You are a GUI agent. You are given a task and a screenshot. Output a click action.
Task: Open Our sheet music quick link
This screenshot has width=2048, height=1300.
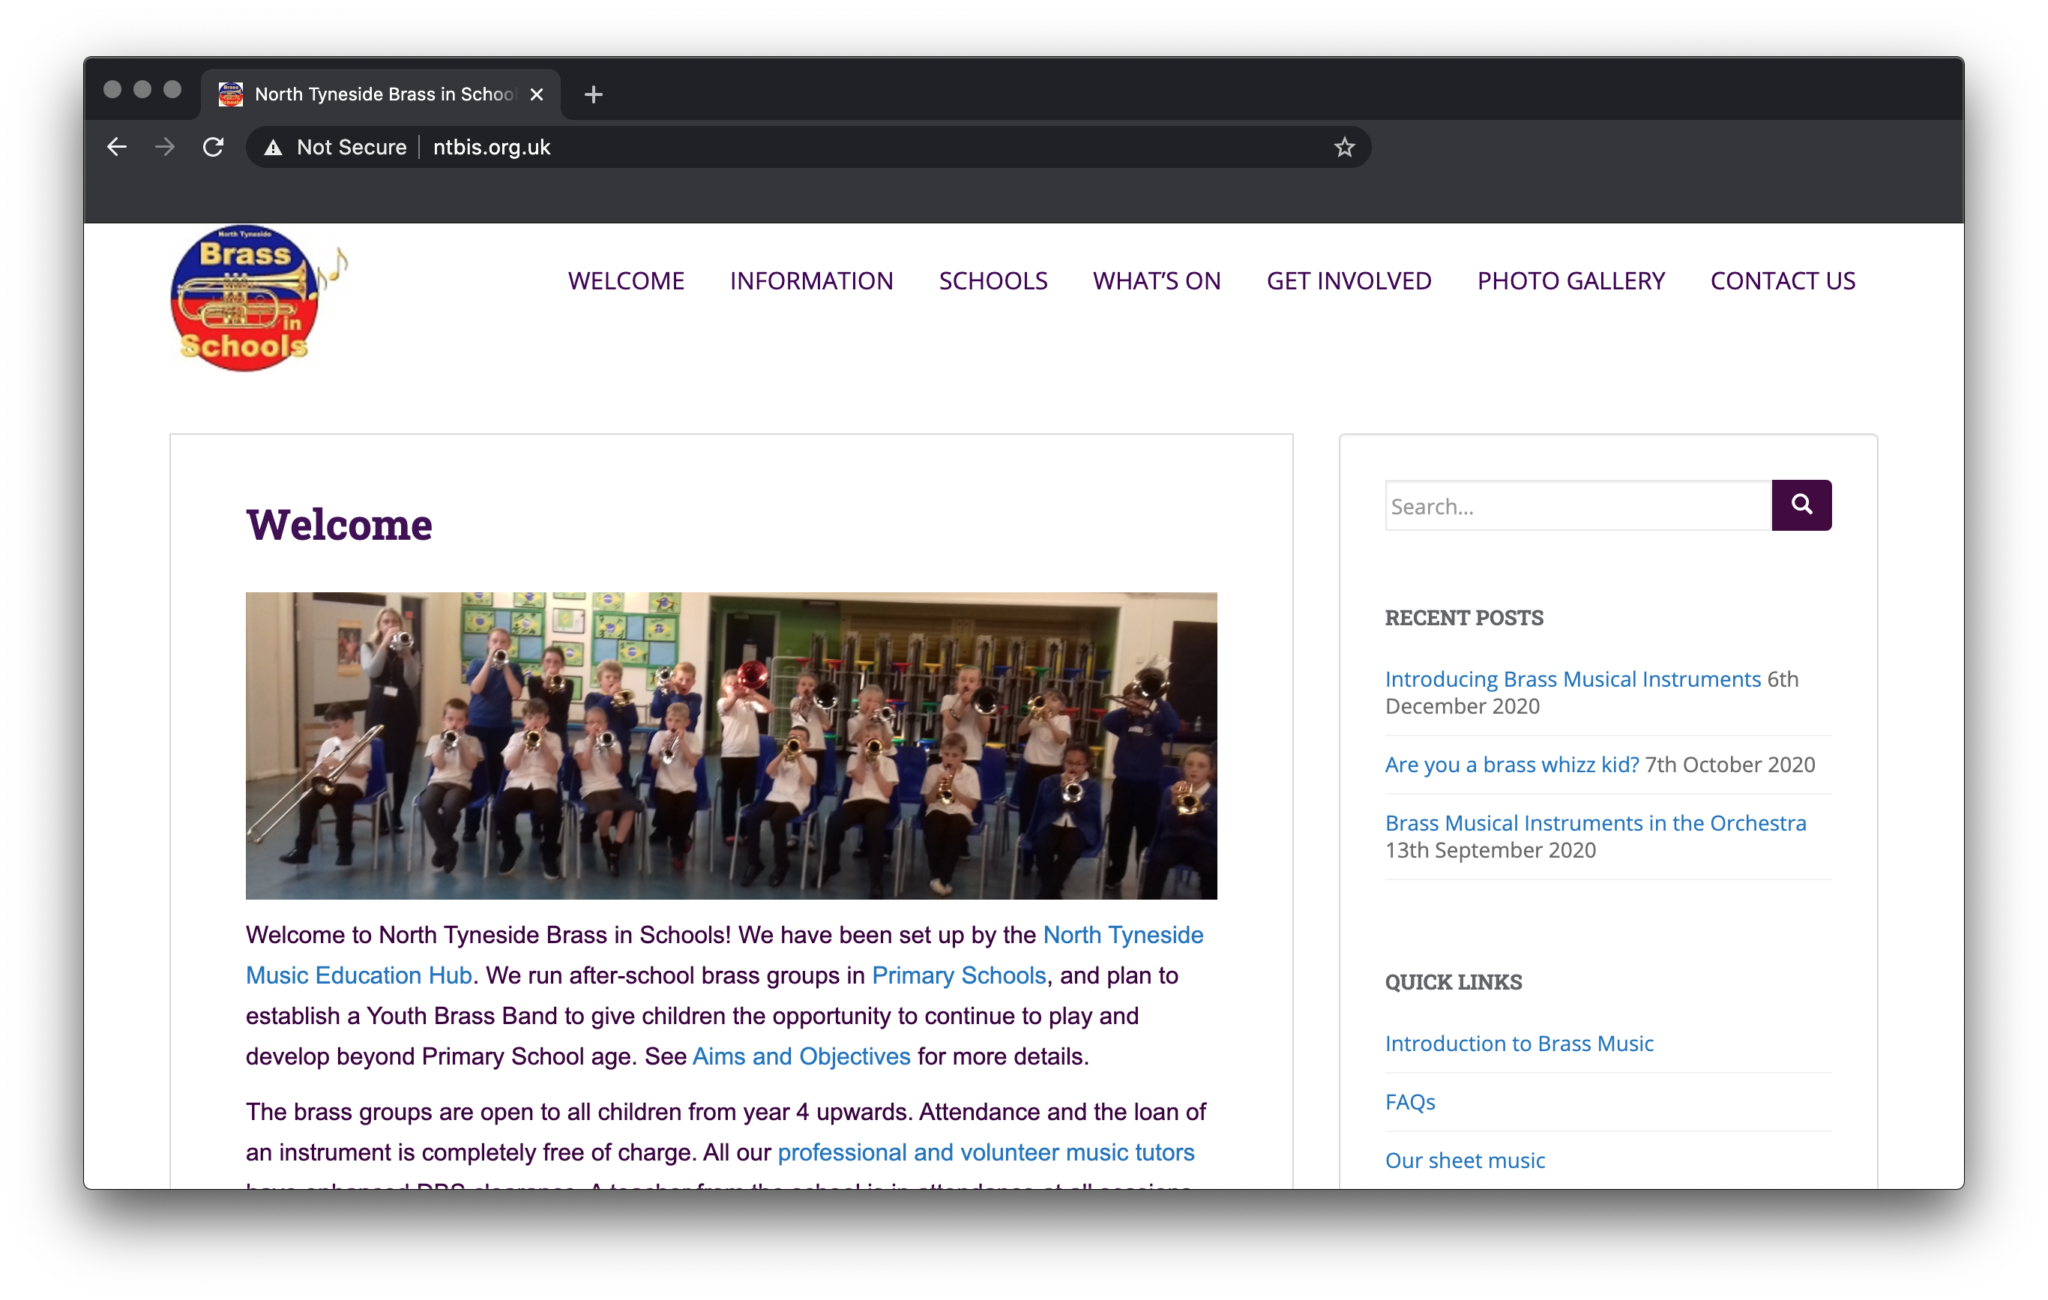1465,1160
